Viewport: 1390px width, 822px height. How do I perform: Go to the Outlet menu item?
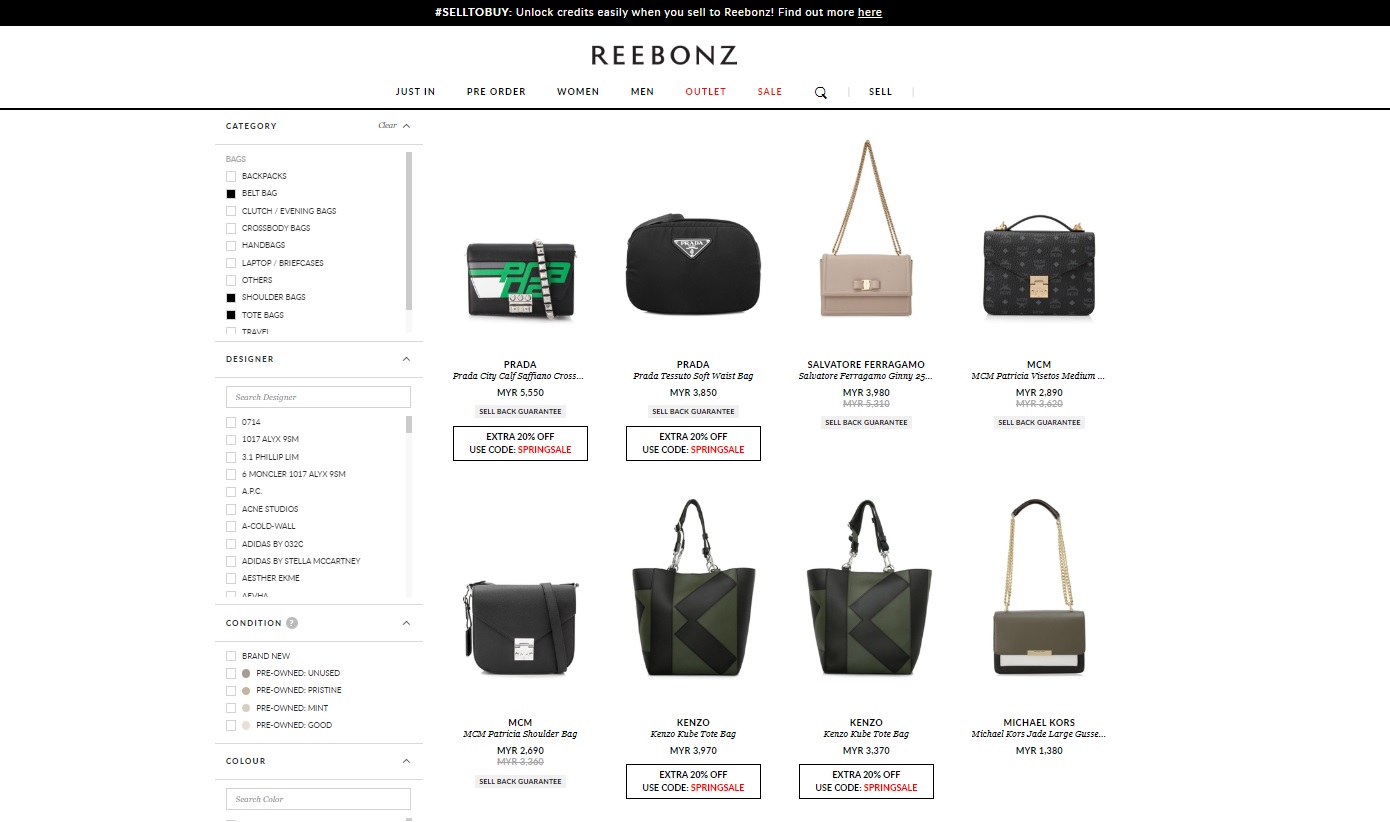(x=706, y=92)
